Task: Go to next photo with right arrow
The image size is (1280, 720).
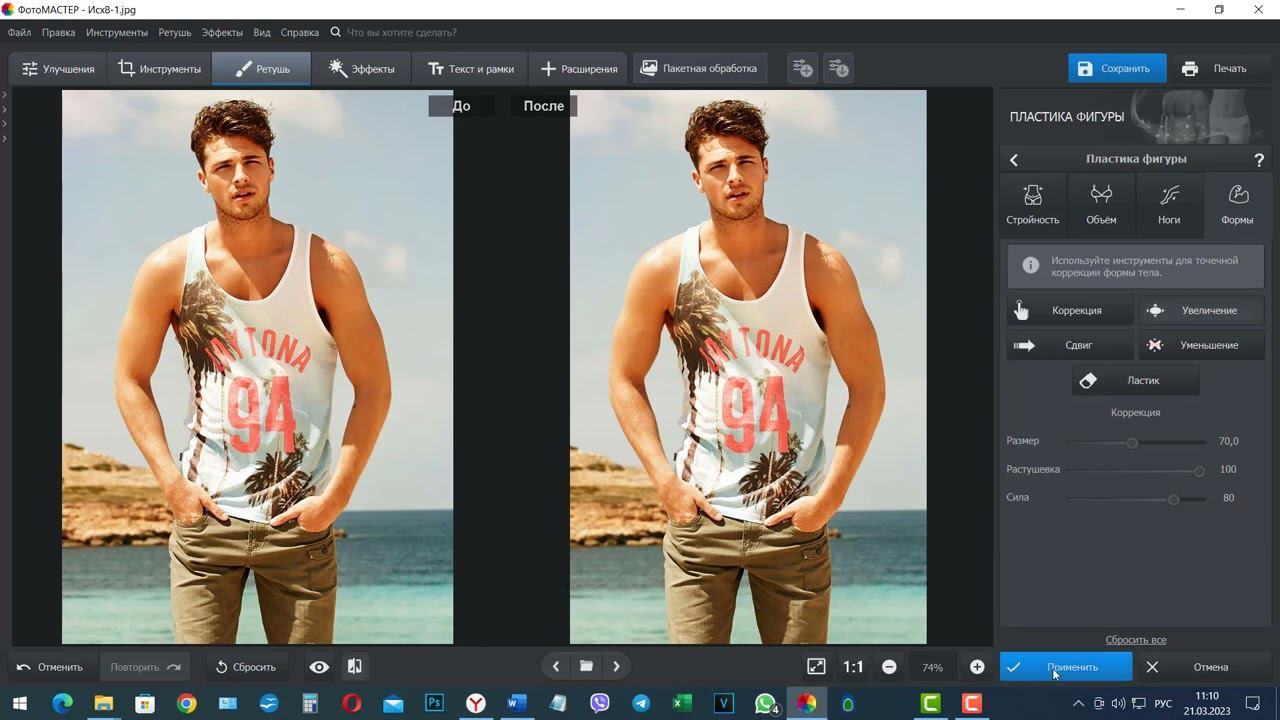Action: (x=616, y=667)
